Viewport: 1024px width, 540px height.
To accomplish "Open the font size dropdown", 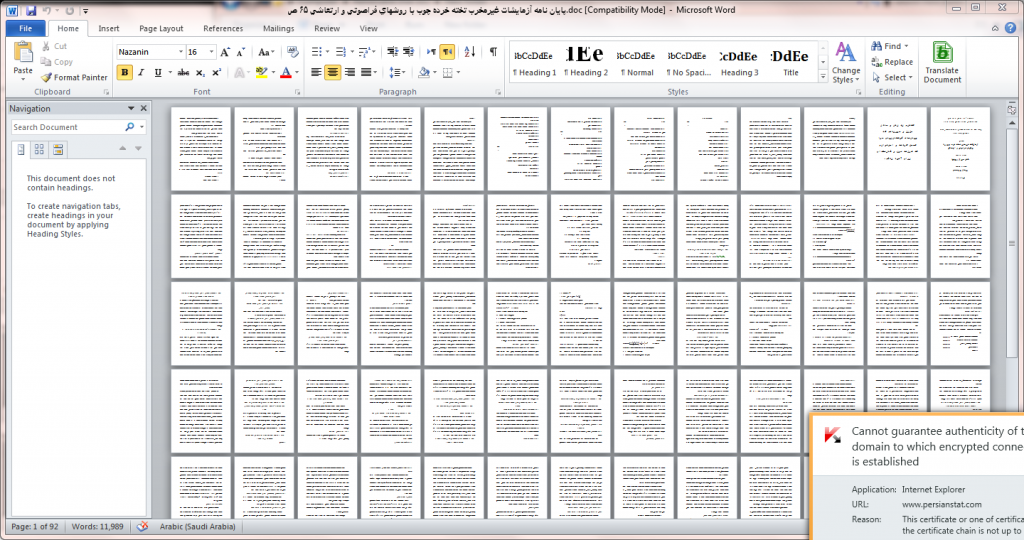I will [210, 52].
